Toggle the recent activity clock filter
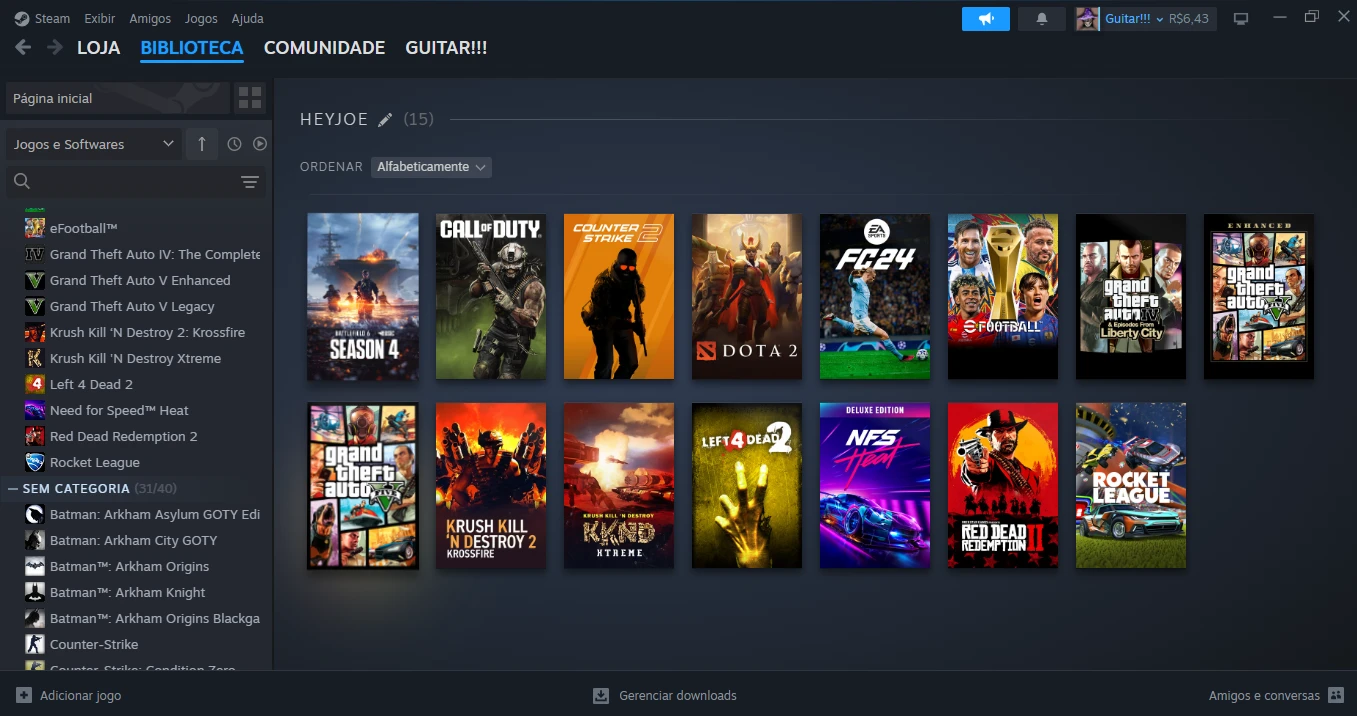1357x716 pixels. pyautogui.click(x=234, y=144)
